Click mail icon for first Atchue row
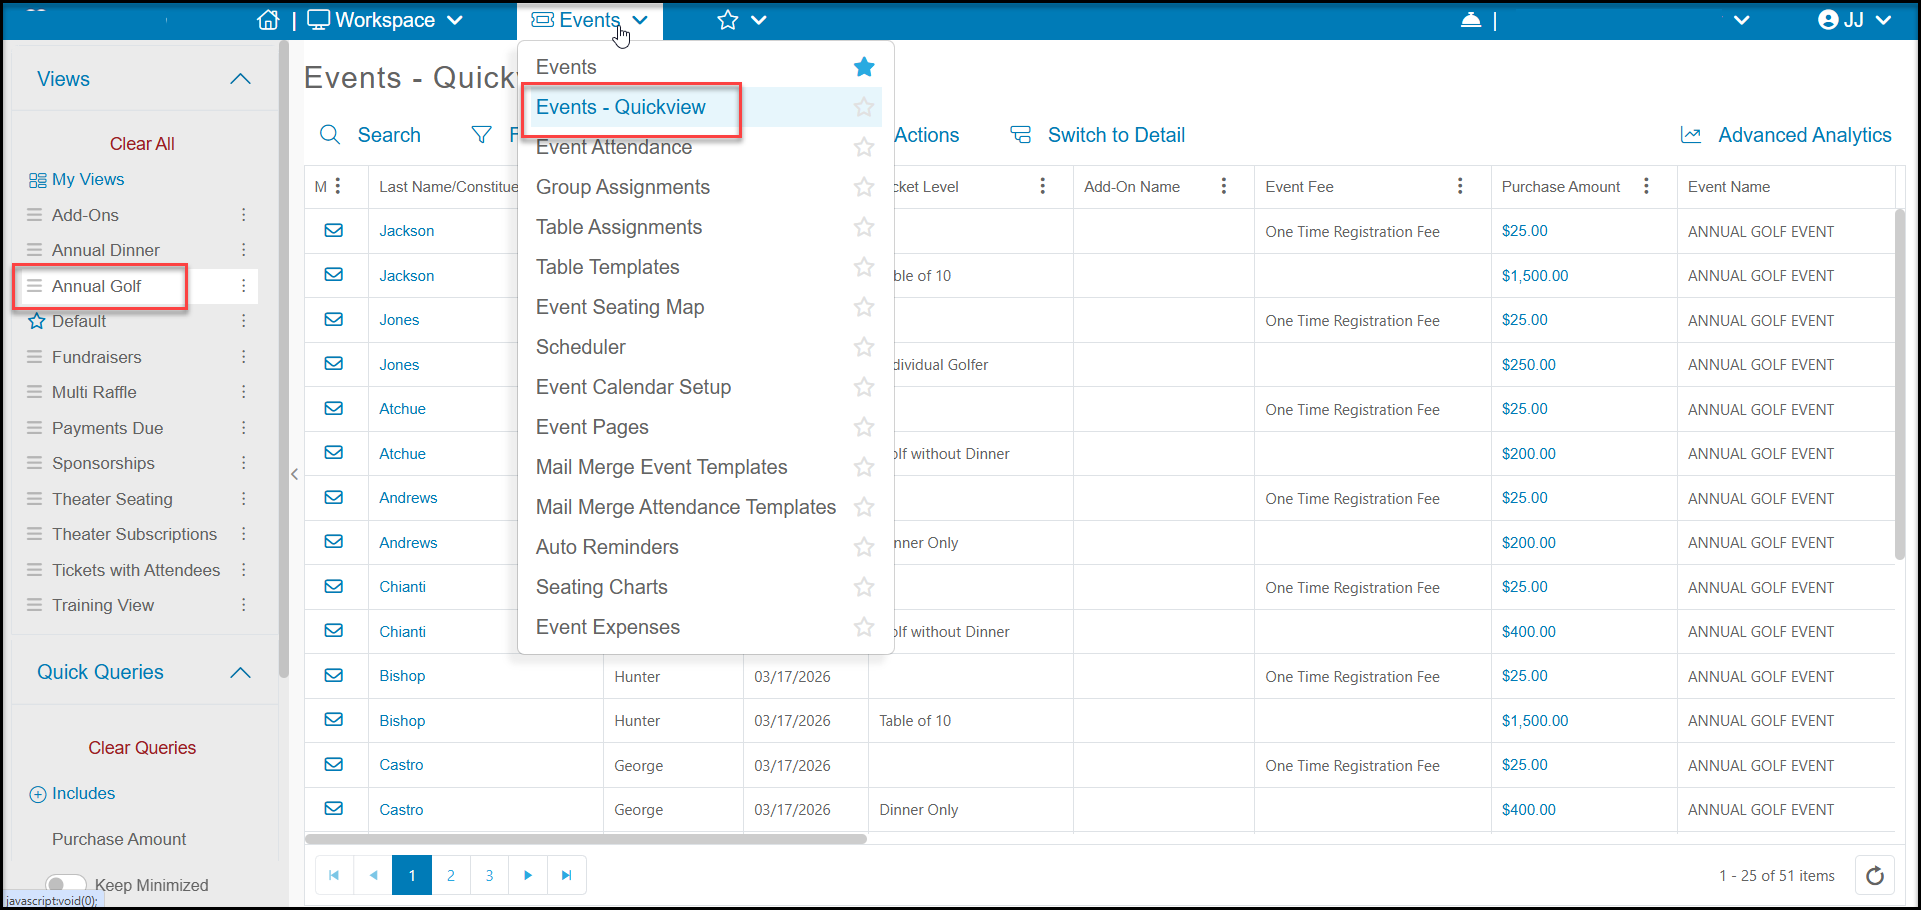 (334, 409)
